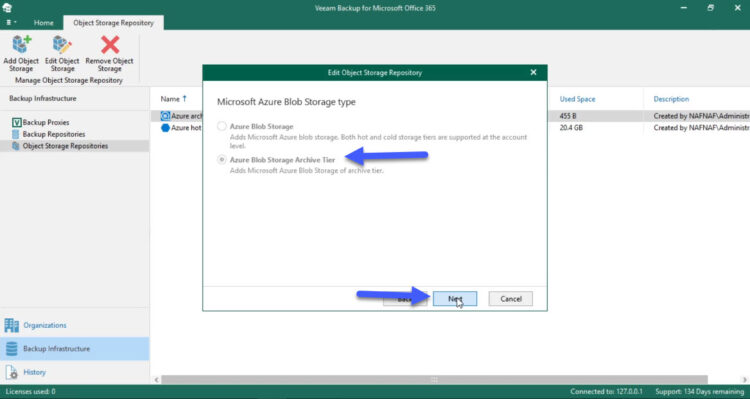
Task: Click the Object Storage Repositories icon
Action: [x=16, y=146]
